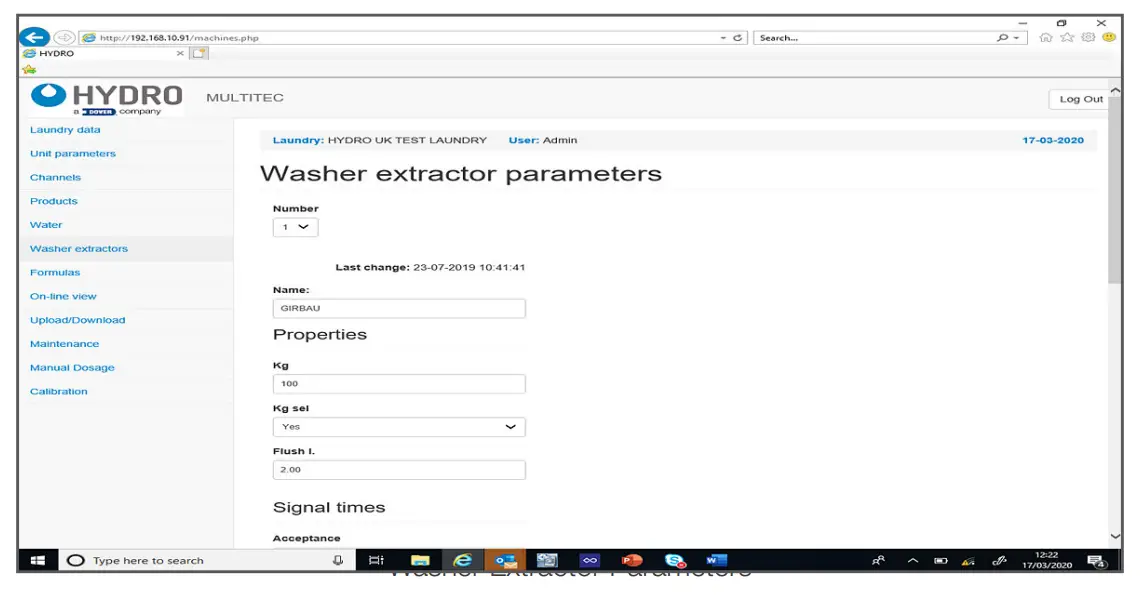The height and width of the screenshot is (595, 1143).
Task: Open the Number dropdown
Action: [x=296, y=227]
